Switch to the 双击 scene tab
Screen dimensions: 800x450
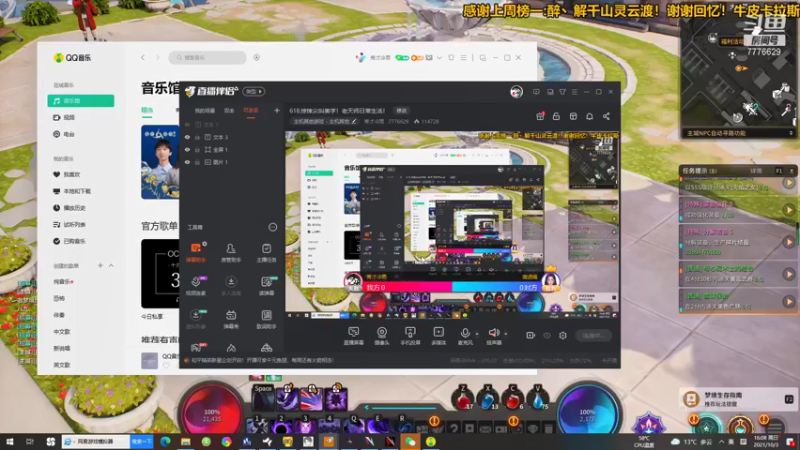(x=229, y=110)
